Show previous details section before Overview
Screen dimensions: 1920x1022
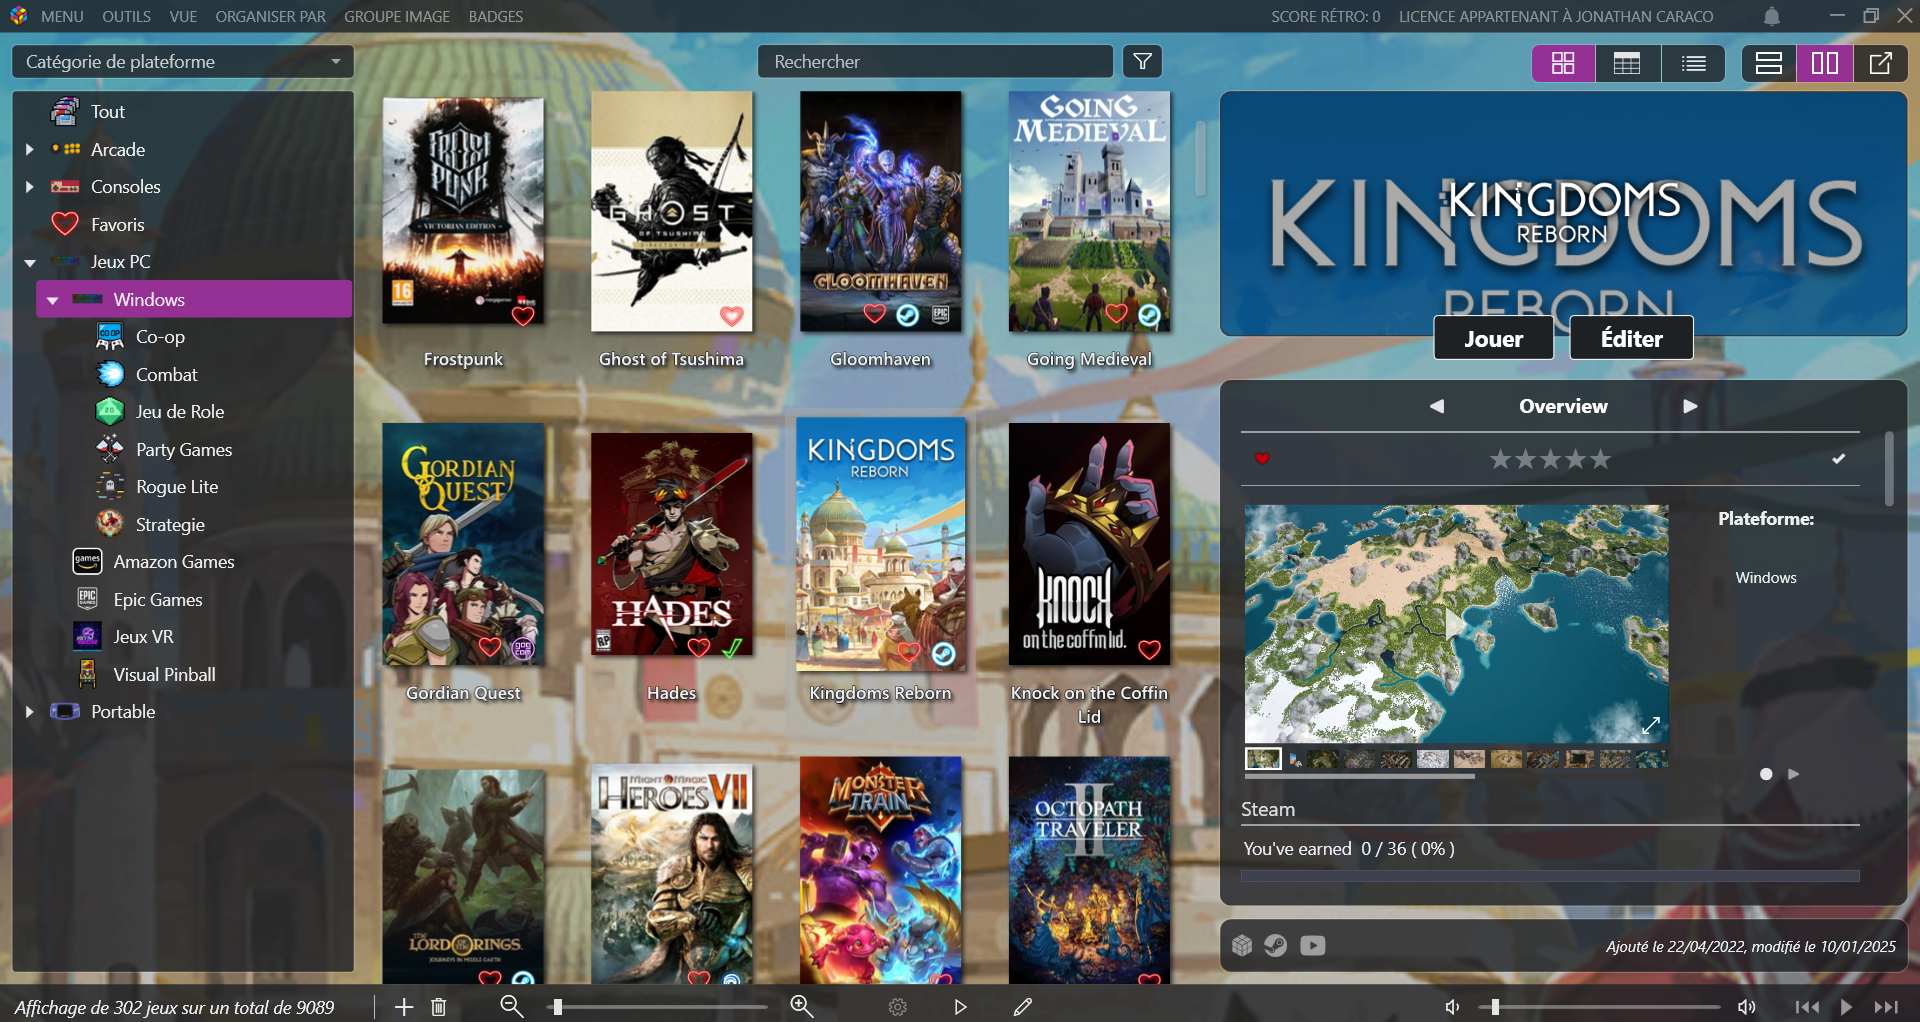click(x=1437, y=406)
